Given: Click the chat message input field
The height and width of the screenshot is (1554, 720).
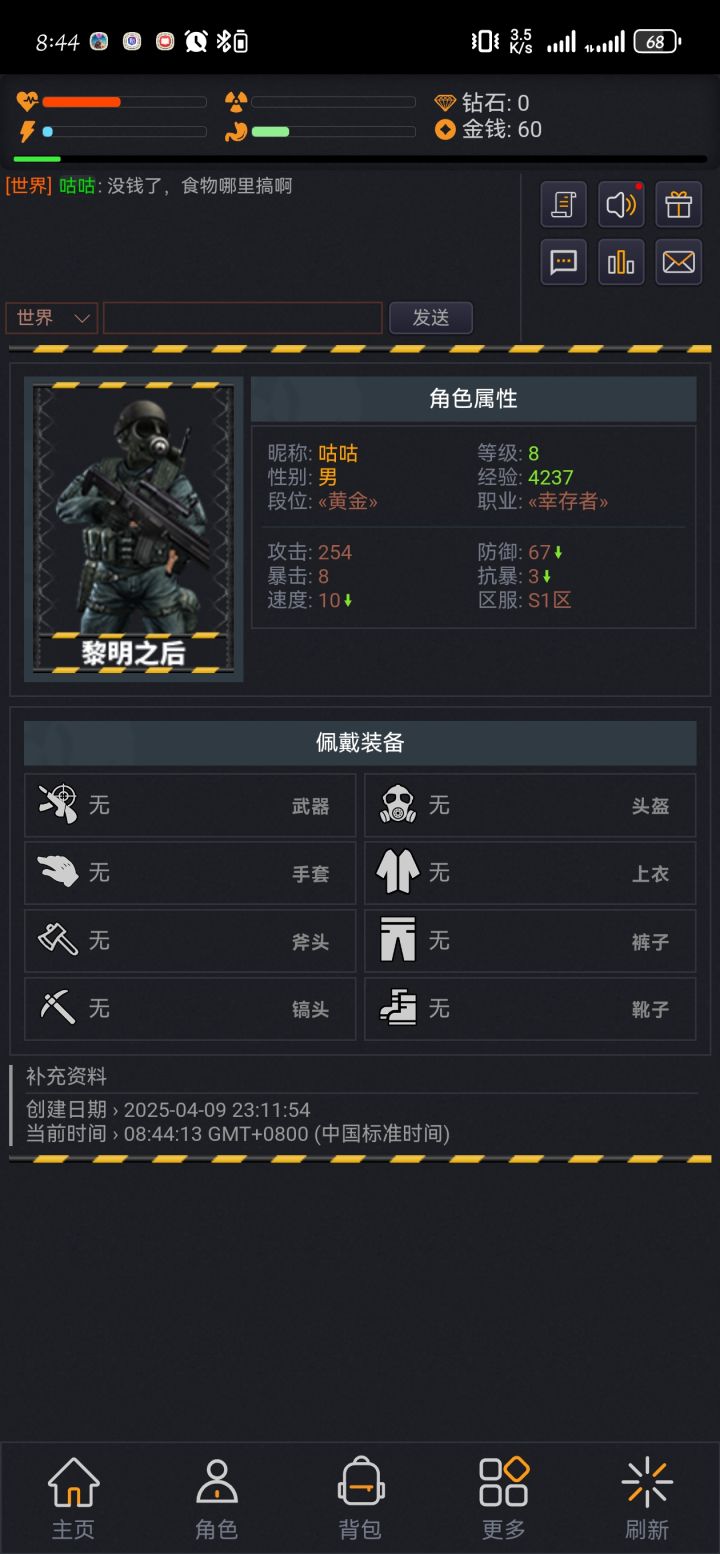Looking at the screenshot, I should 243,318.
